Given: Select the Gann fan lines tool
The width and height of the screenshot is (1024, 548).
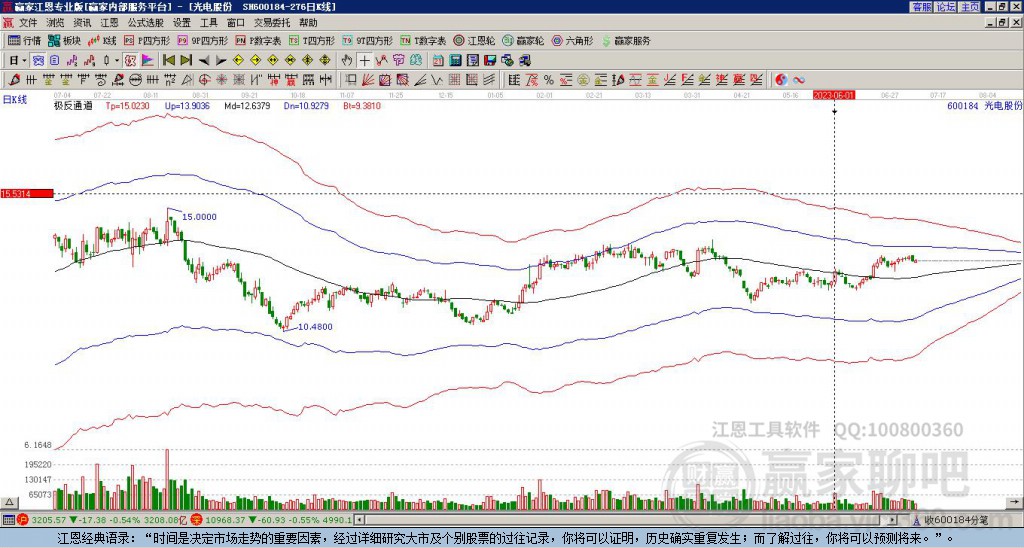Looking at the screenshot, I should (368, 80).
